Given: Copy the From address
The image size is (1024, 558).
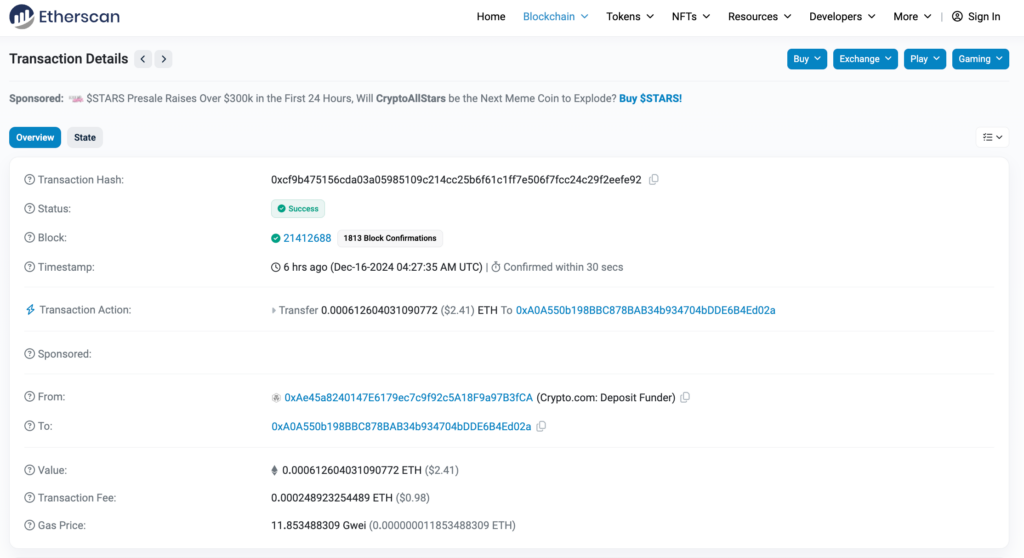Looking at the screenshot, I should point(685,397).
